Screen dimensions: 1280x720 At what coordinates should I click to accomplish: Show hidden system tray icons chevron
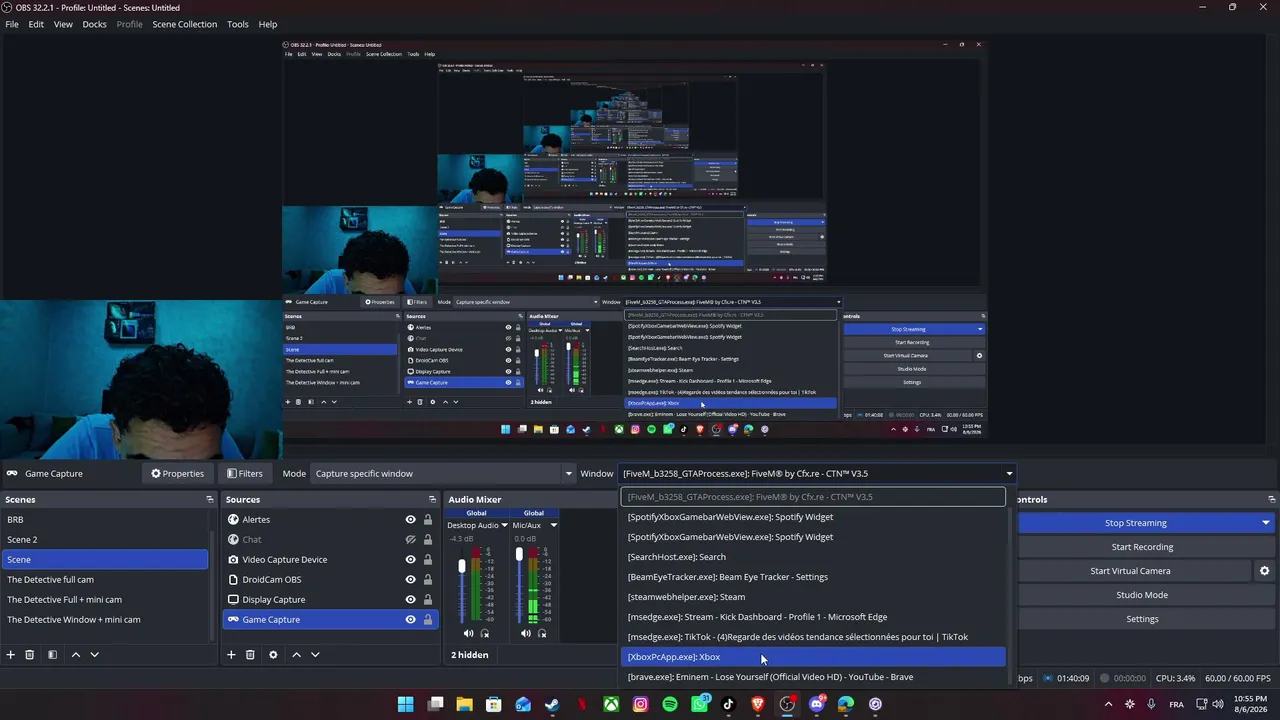pos(1110,704)
